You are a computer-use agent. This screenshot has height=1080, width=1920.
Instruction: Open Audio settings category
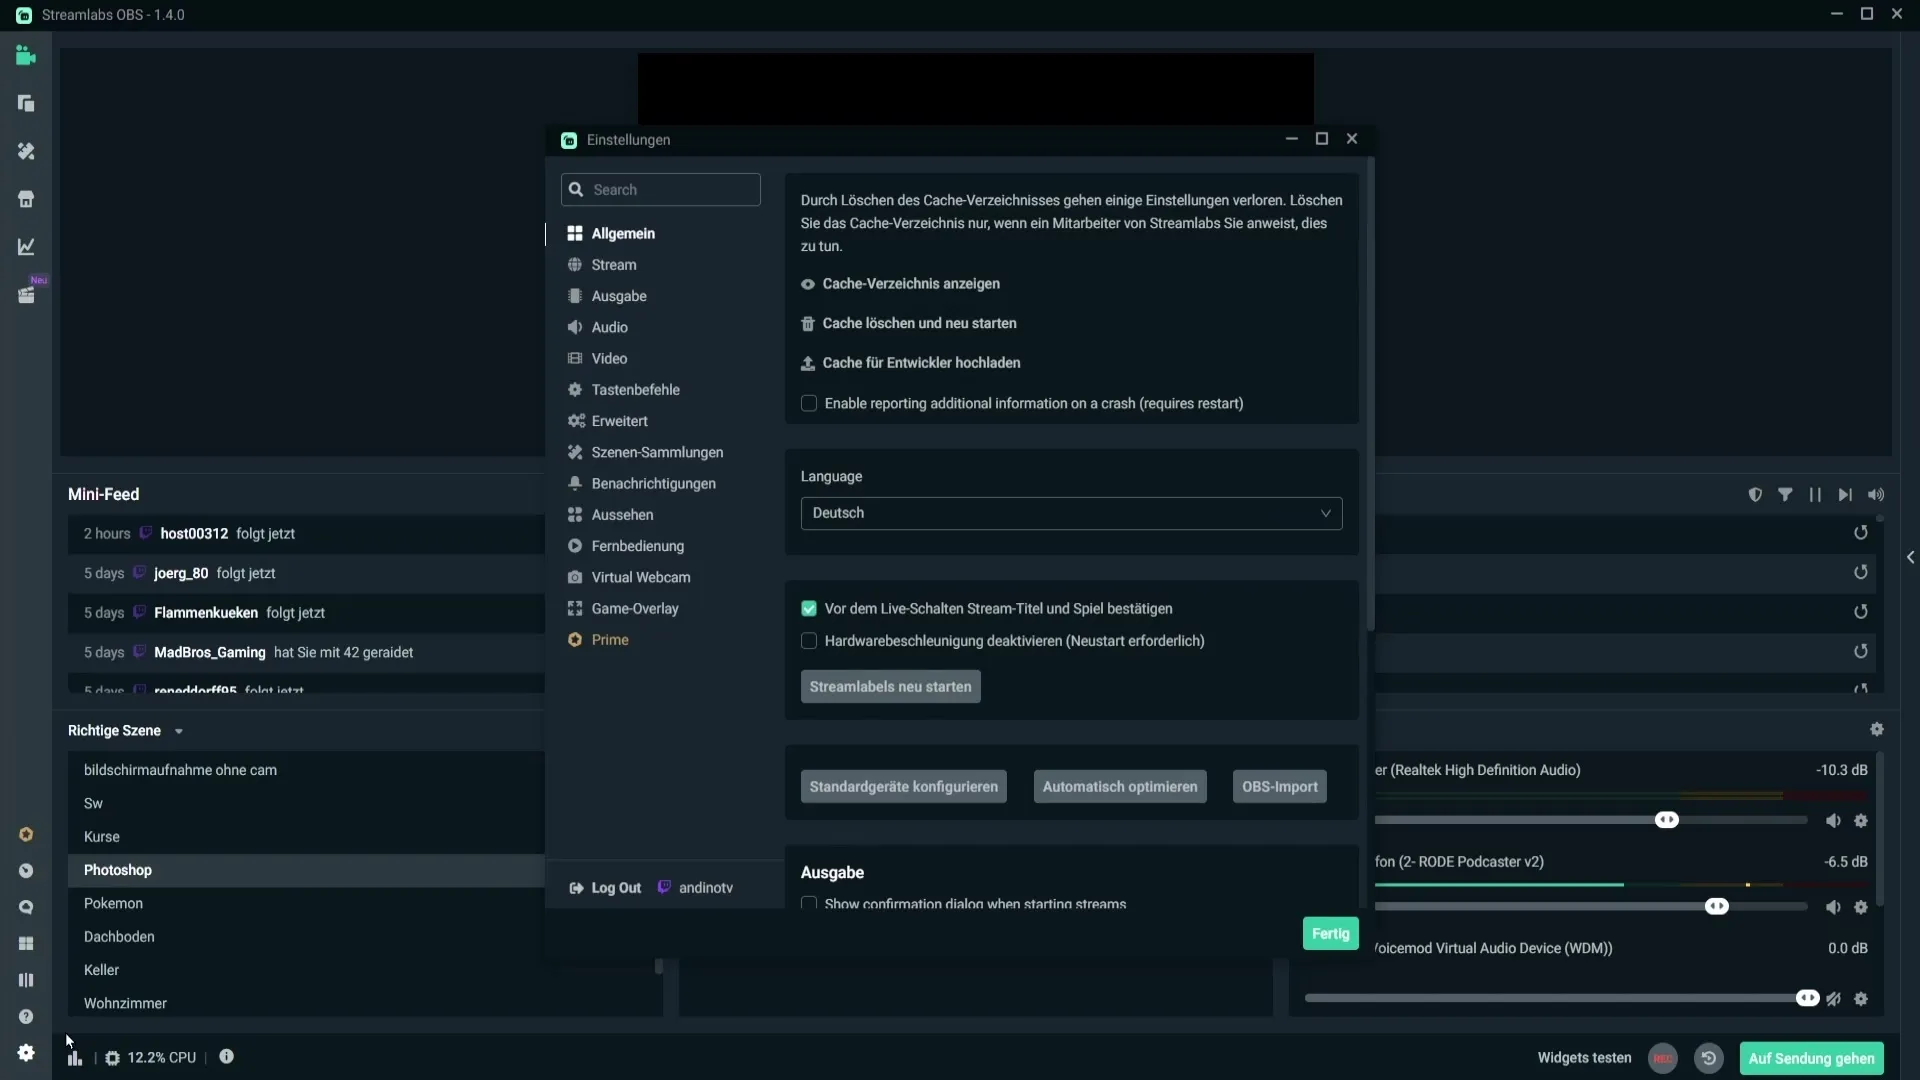point(609,327)
